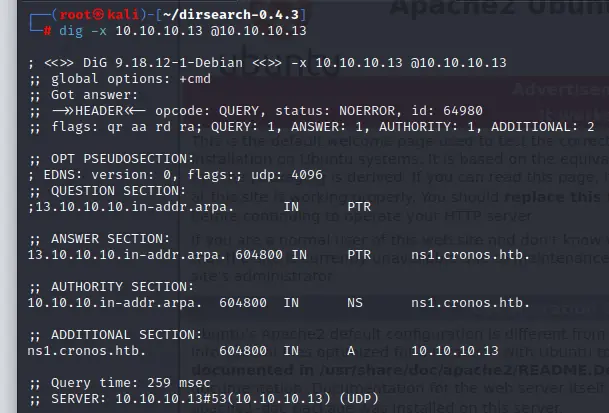Viewport: 609px width, 413px height.
Task: Click the ANSWER SECTION heading
Action: point(110,239)
